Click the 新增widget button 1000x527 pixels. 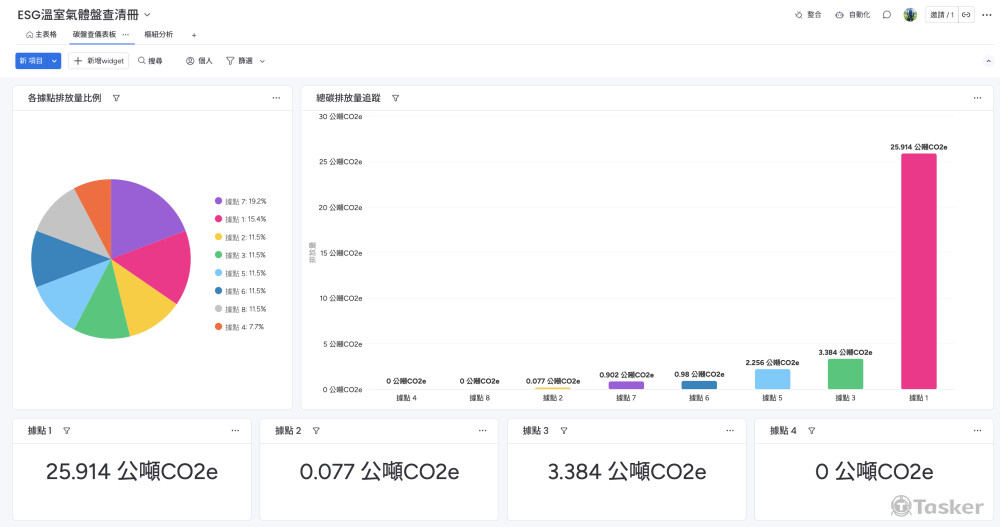point(99,61)
